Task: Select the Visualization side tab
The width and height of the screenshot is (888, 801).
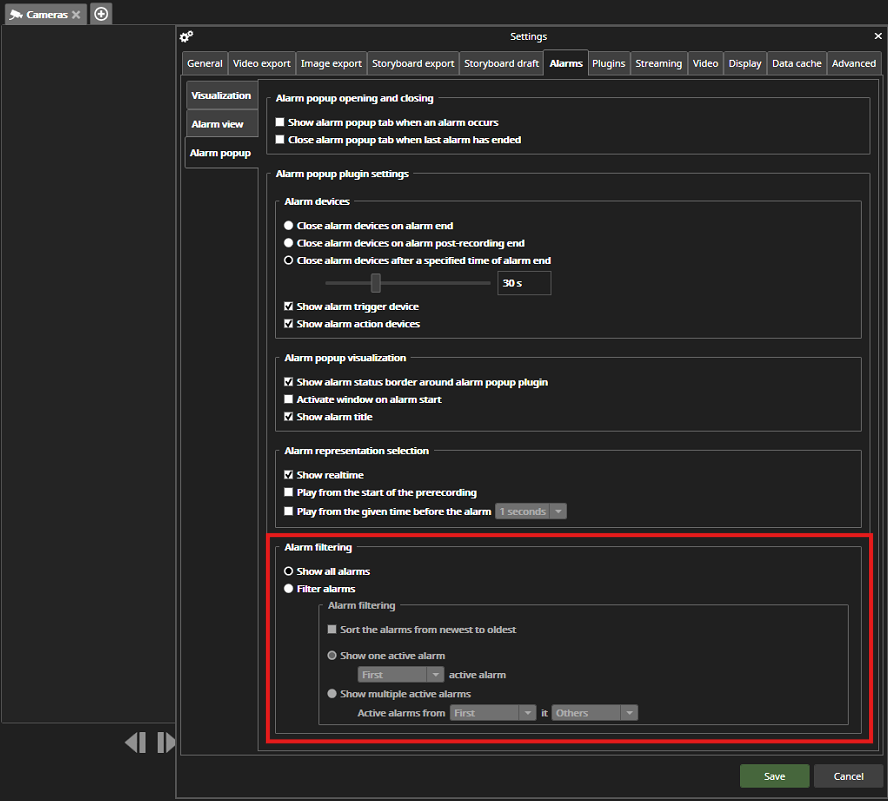Action: point(221,95)
